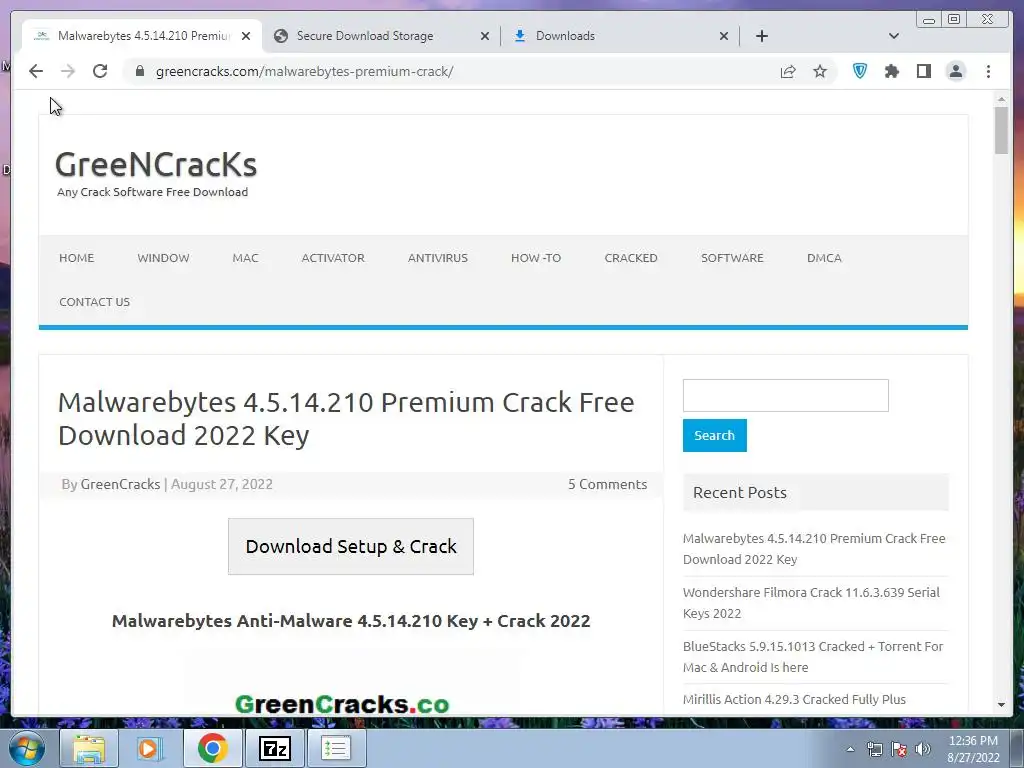
Task: Click the padlock site info icon
Action: click(140, 71)
